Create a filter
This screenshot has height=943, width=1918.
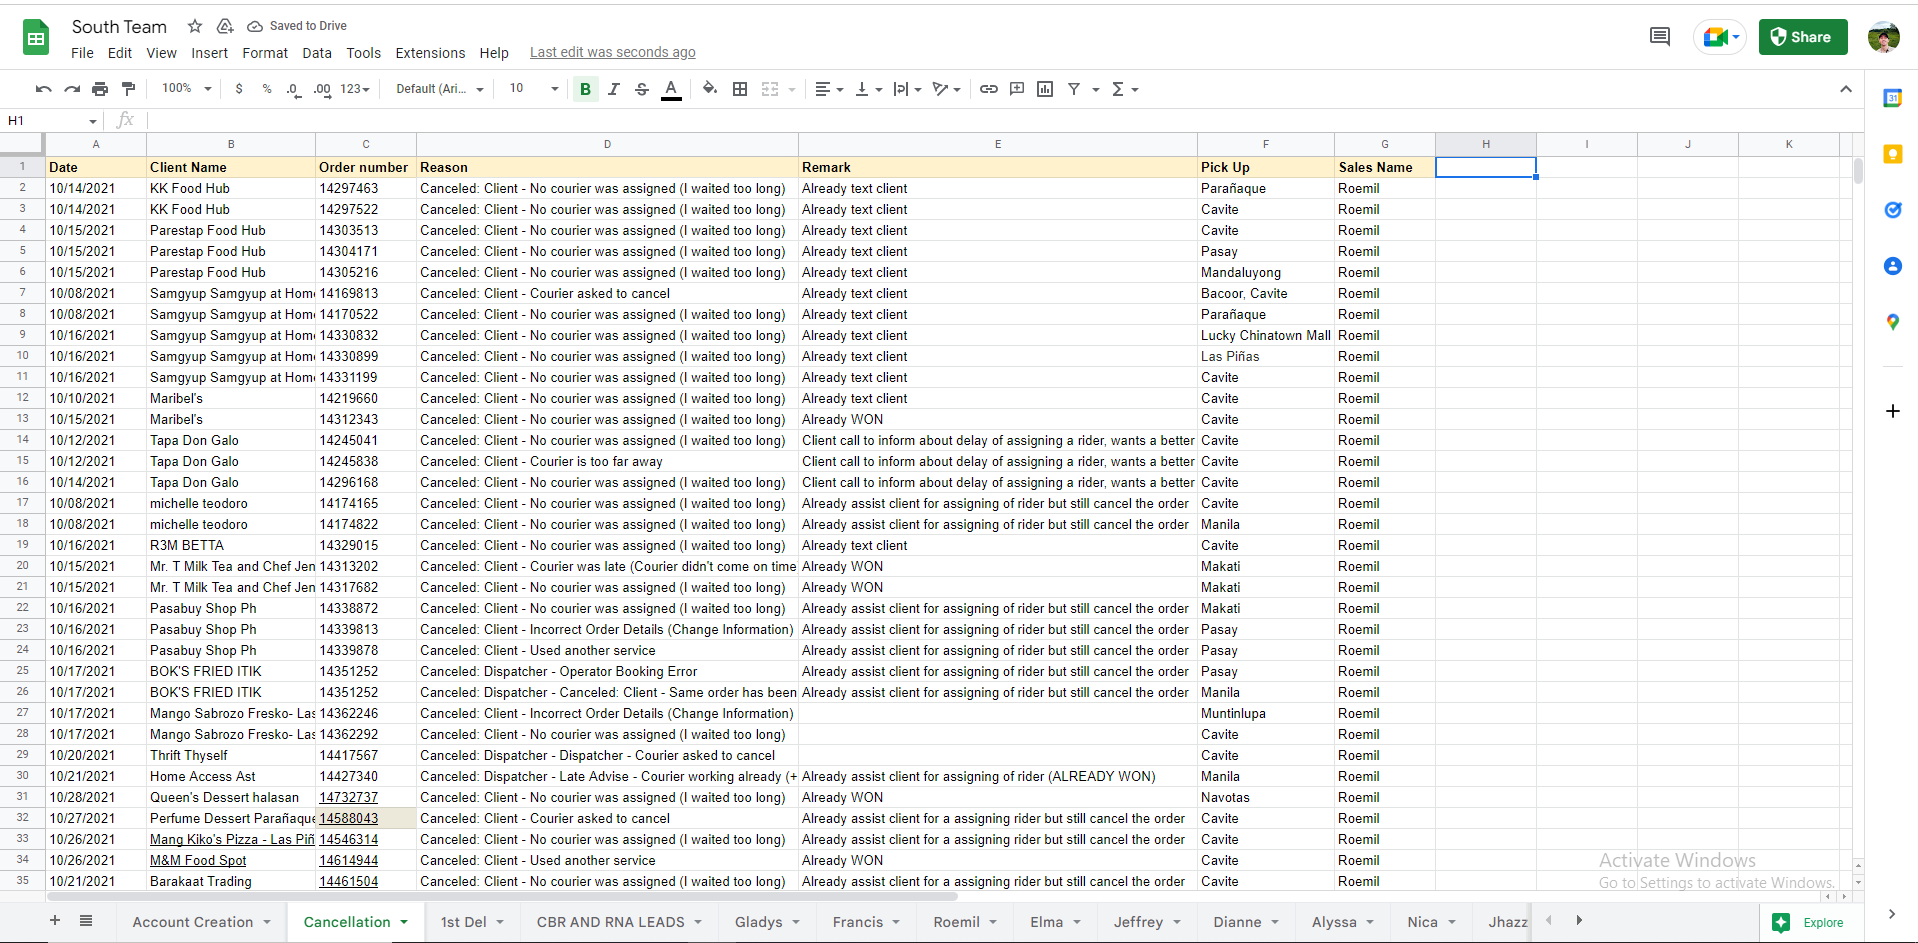coord(1074,89)
